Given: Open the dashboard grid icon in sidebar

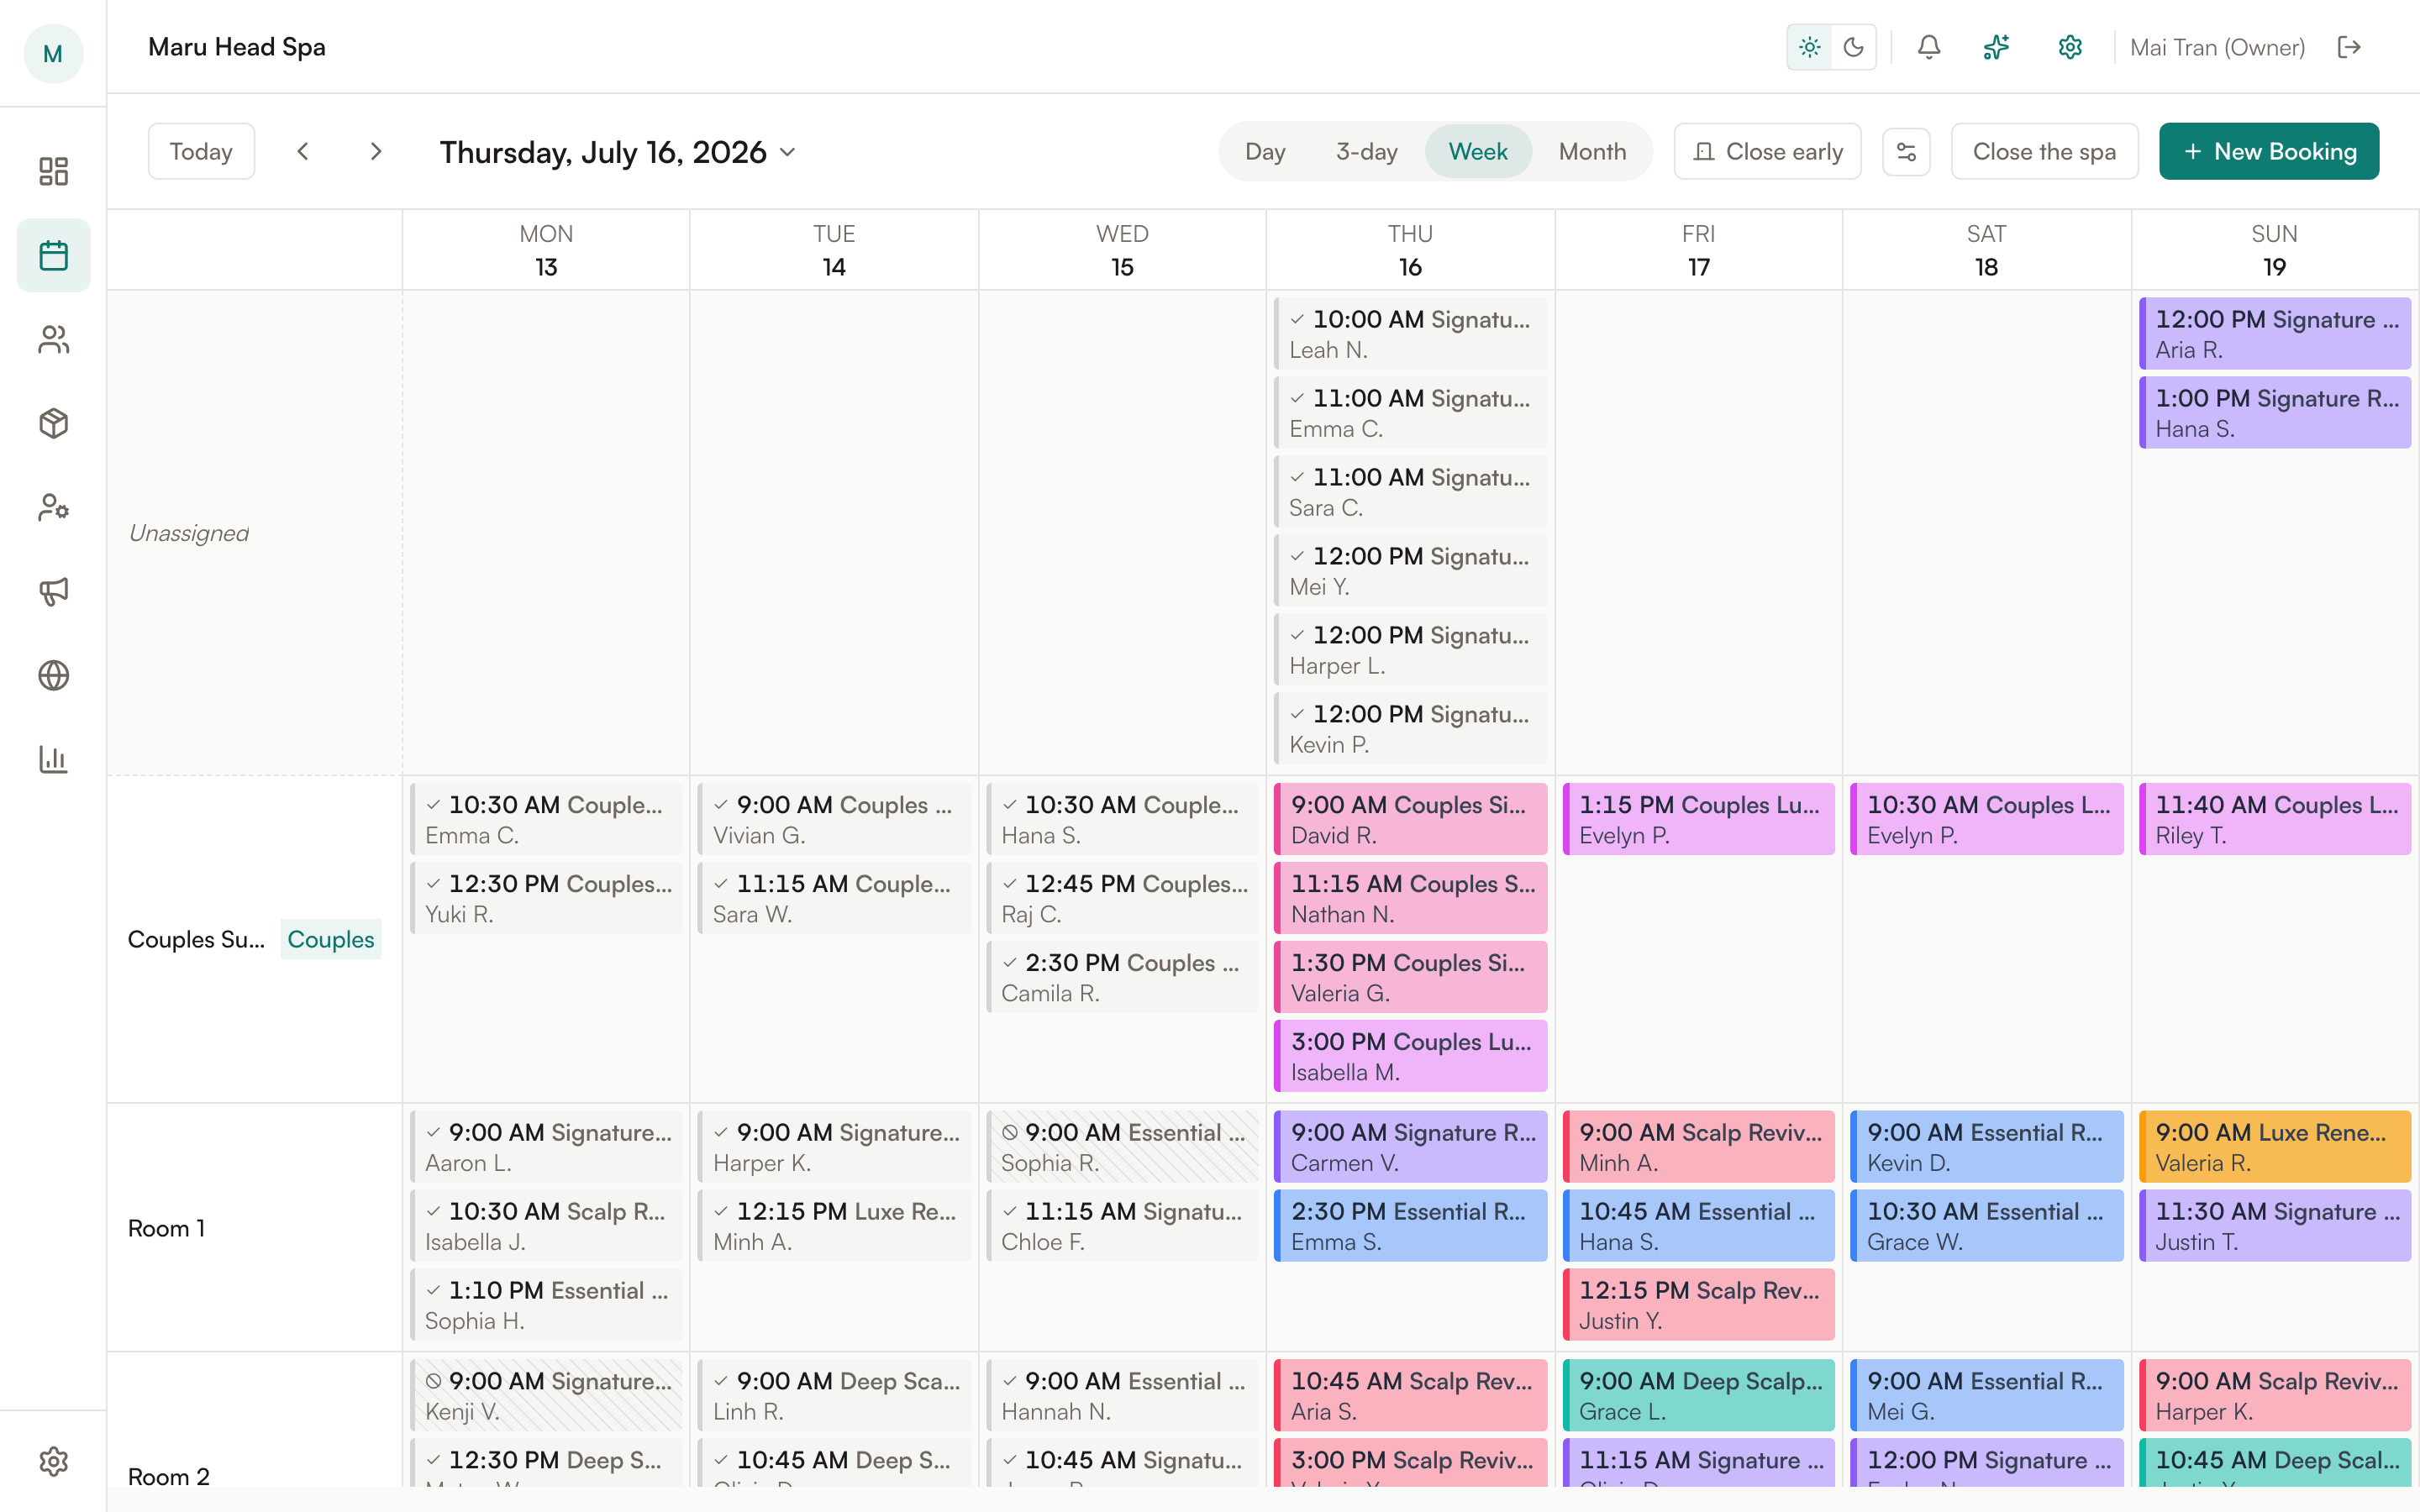Looking at the screenshot, I should coord(53,171).
